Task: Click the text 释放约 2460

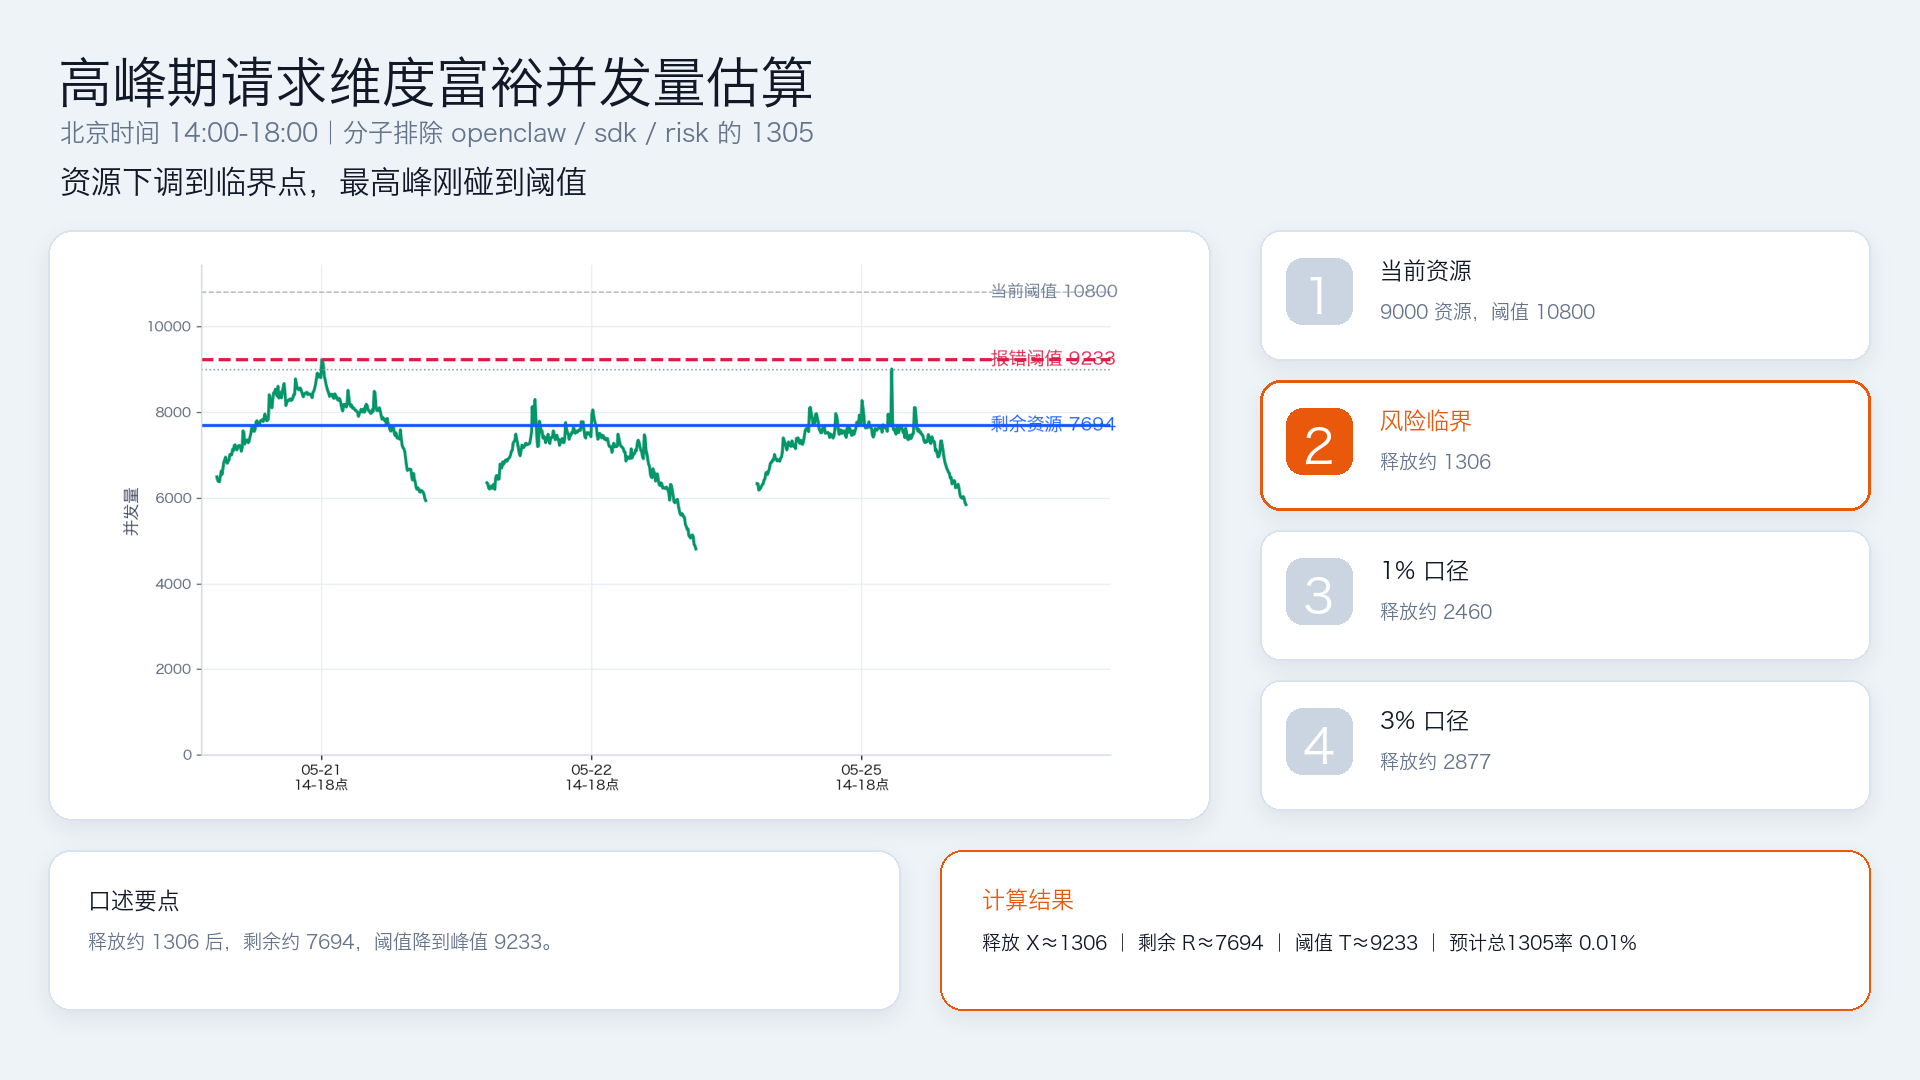Action: click(x=1436, y=612)
